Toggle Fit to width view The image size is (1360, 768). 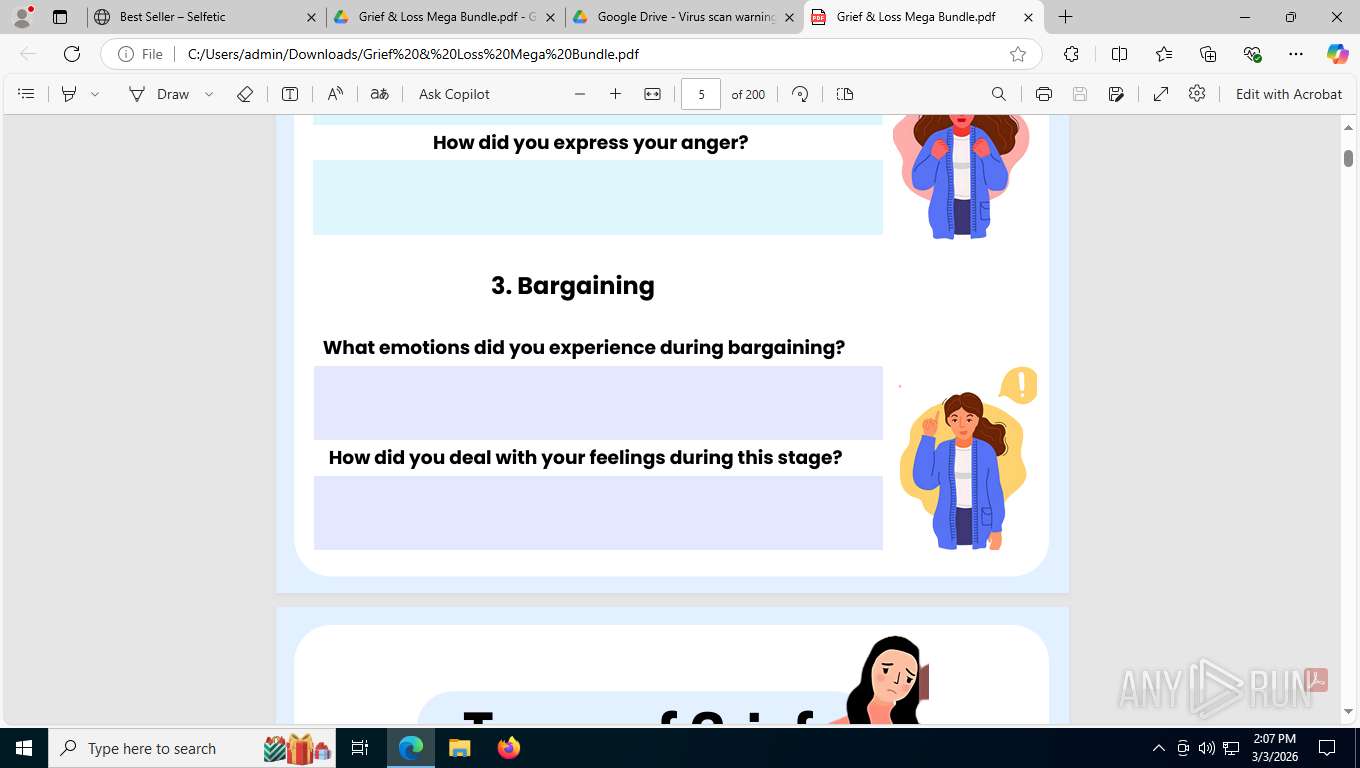pos(653,94)
